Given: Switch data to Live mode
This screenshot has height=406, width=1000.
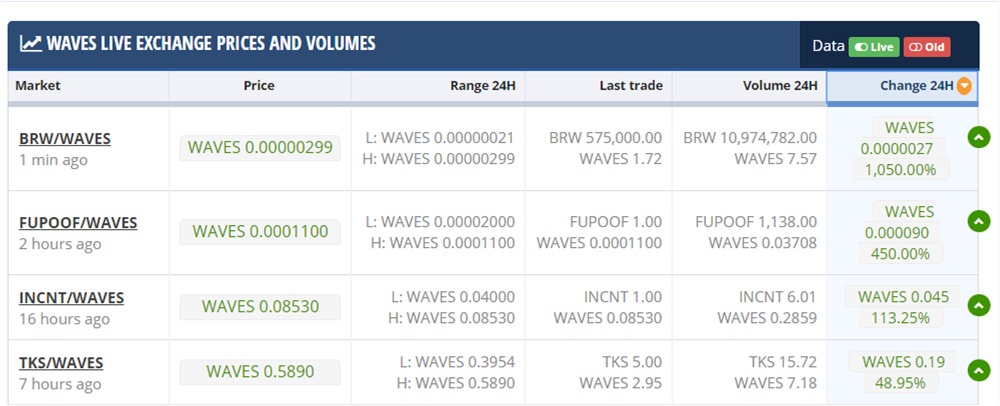Looking at the screenshot, I should pos(874,47).
